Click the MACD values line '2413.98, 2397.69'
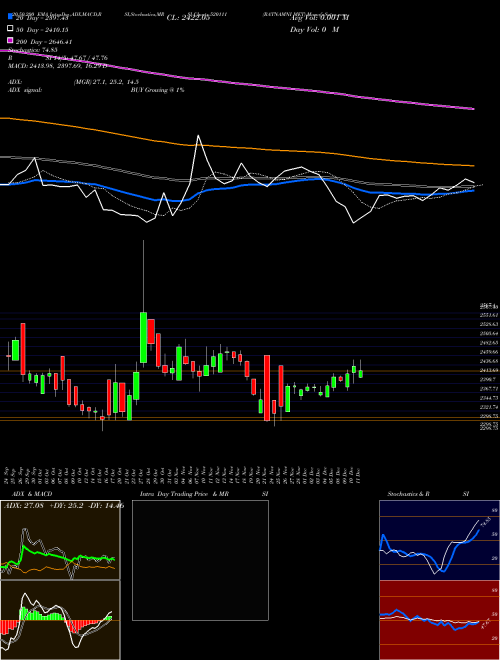Image resolution: width=500 pixels, height=660 pixels. [57, 66]
